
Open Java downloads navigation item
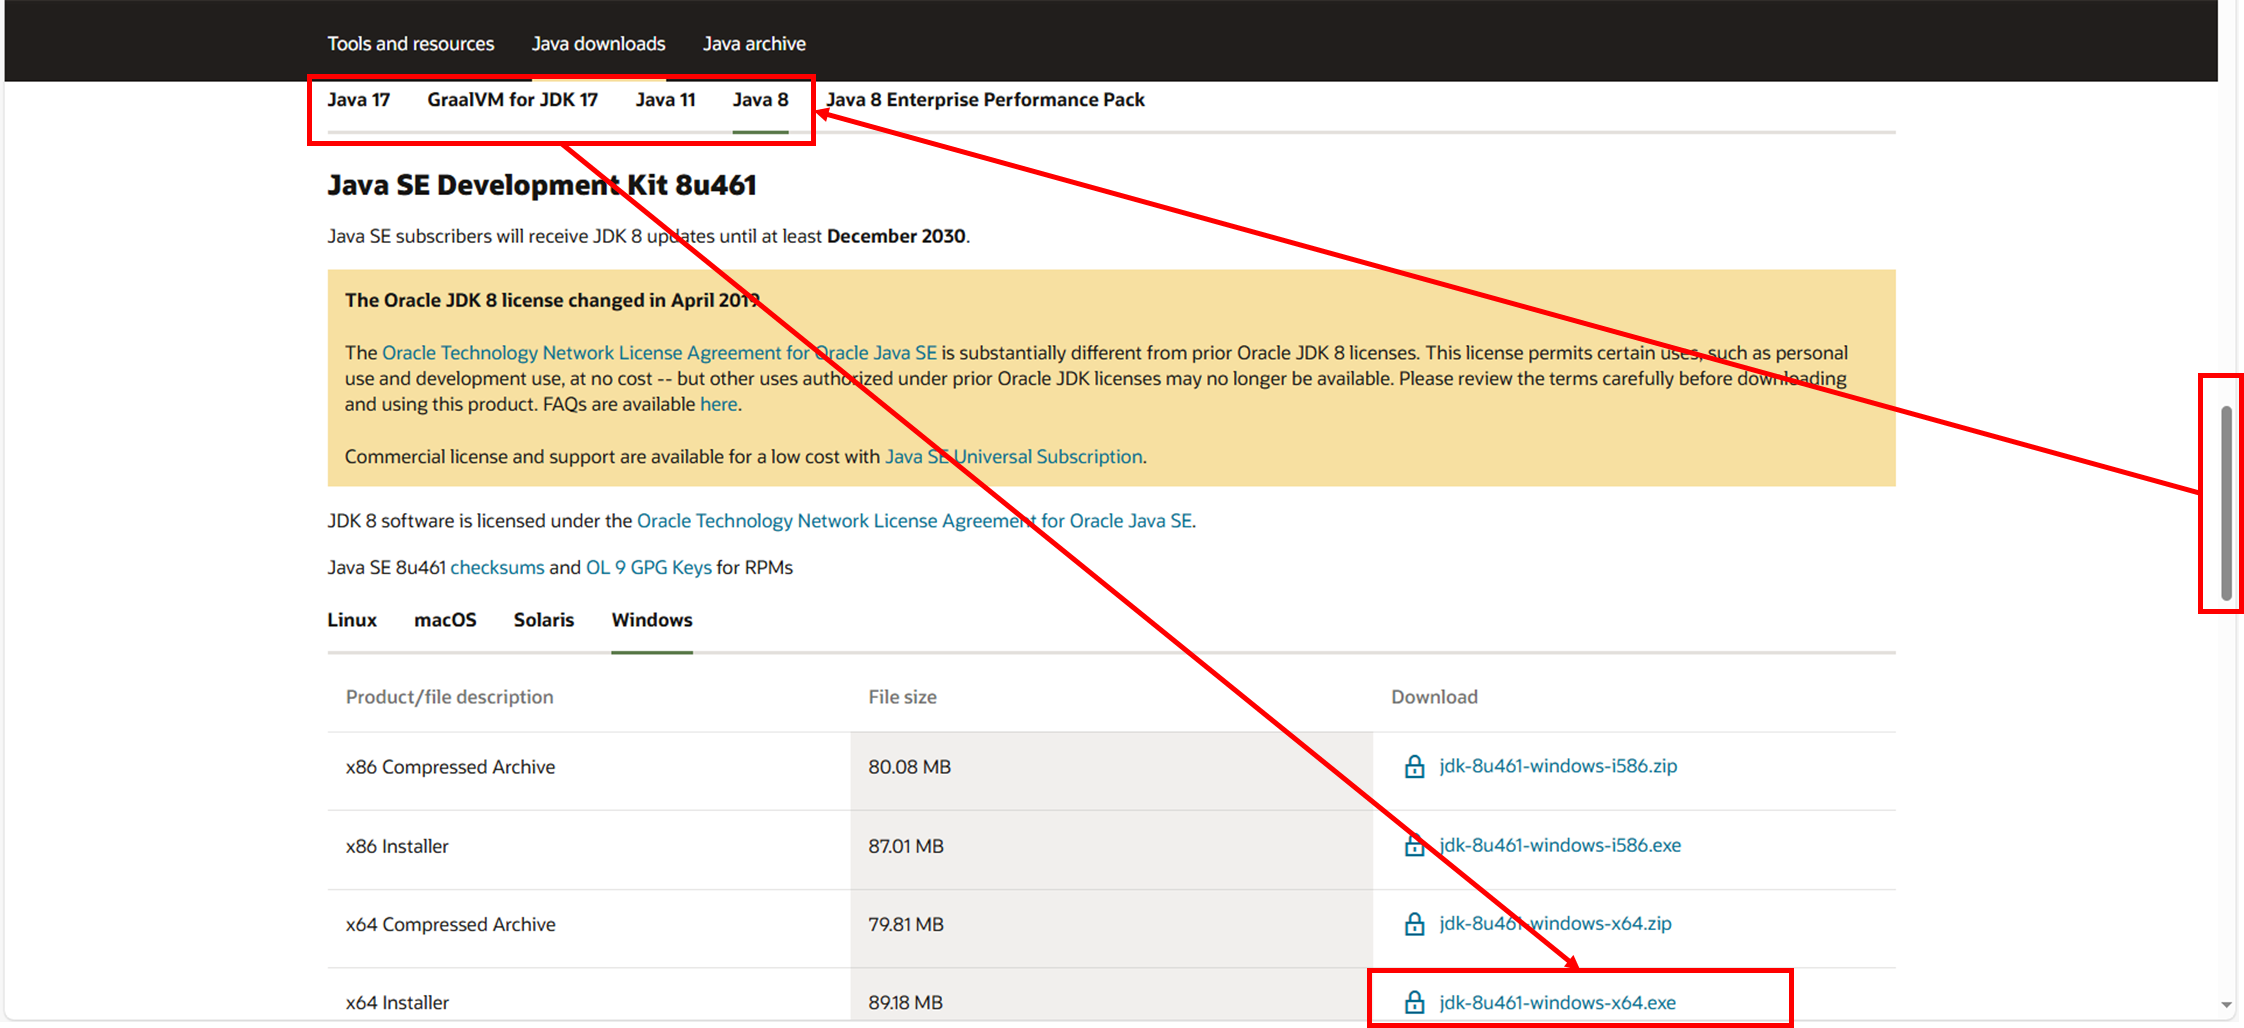point(598,44)
